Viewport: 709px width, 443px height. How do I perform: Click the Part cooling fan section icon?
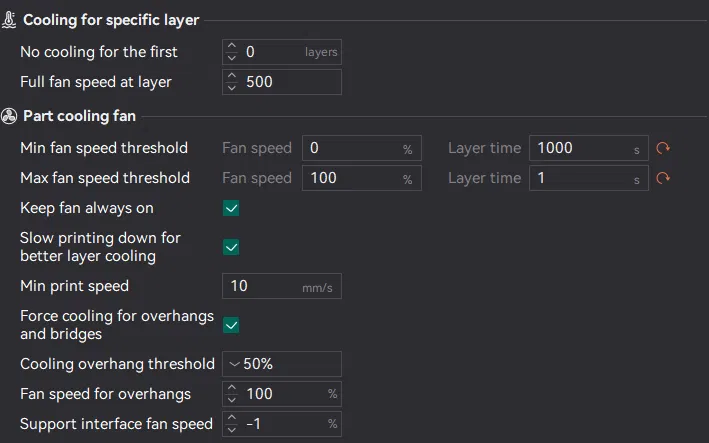[10, 116]
